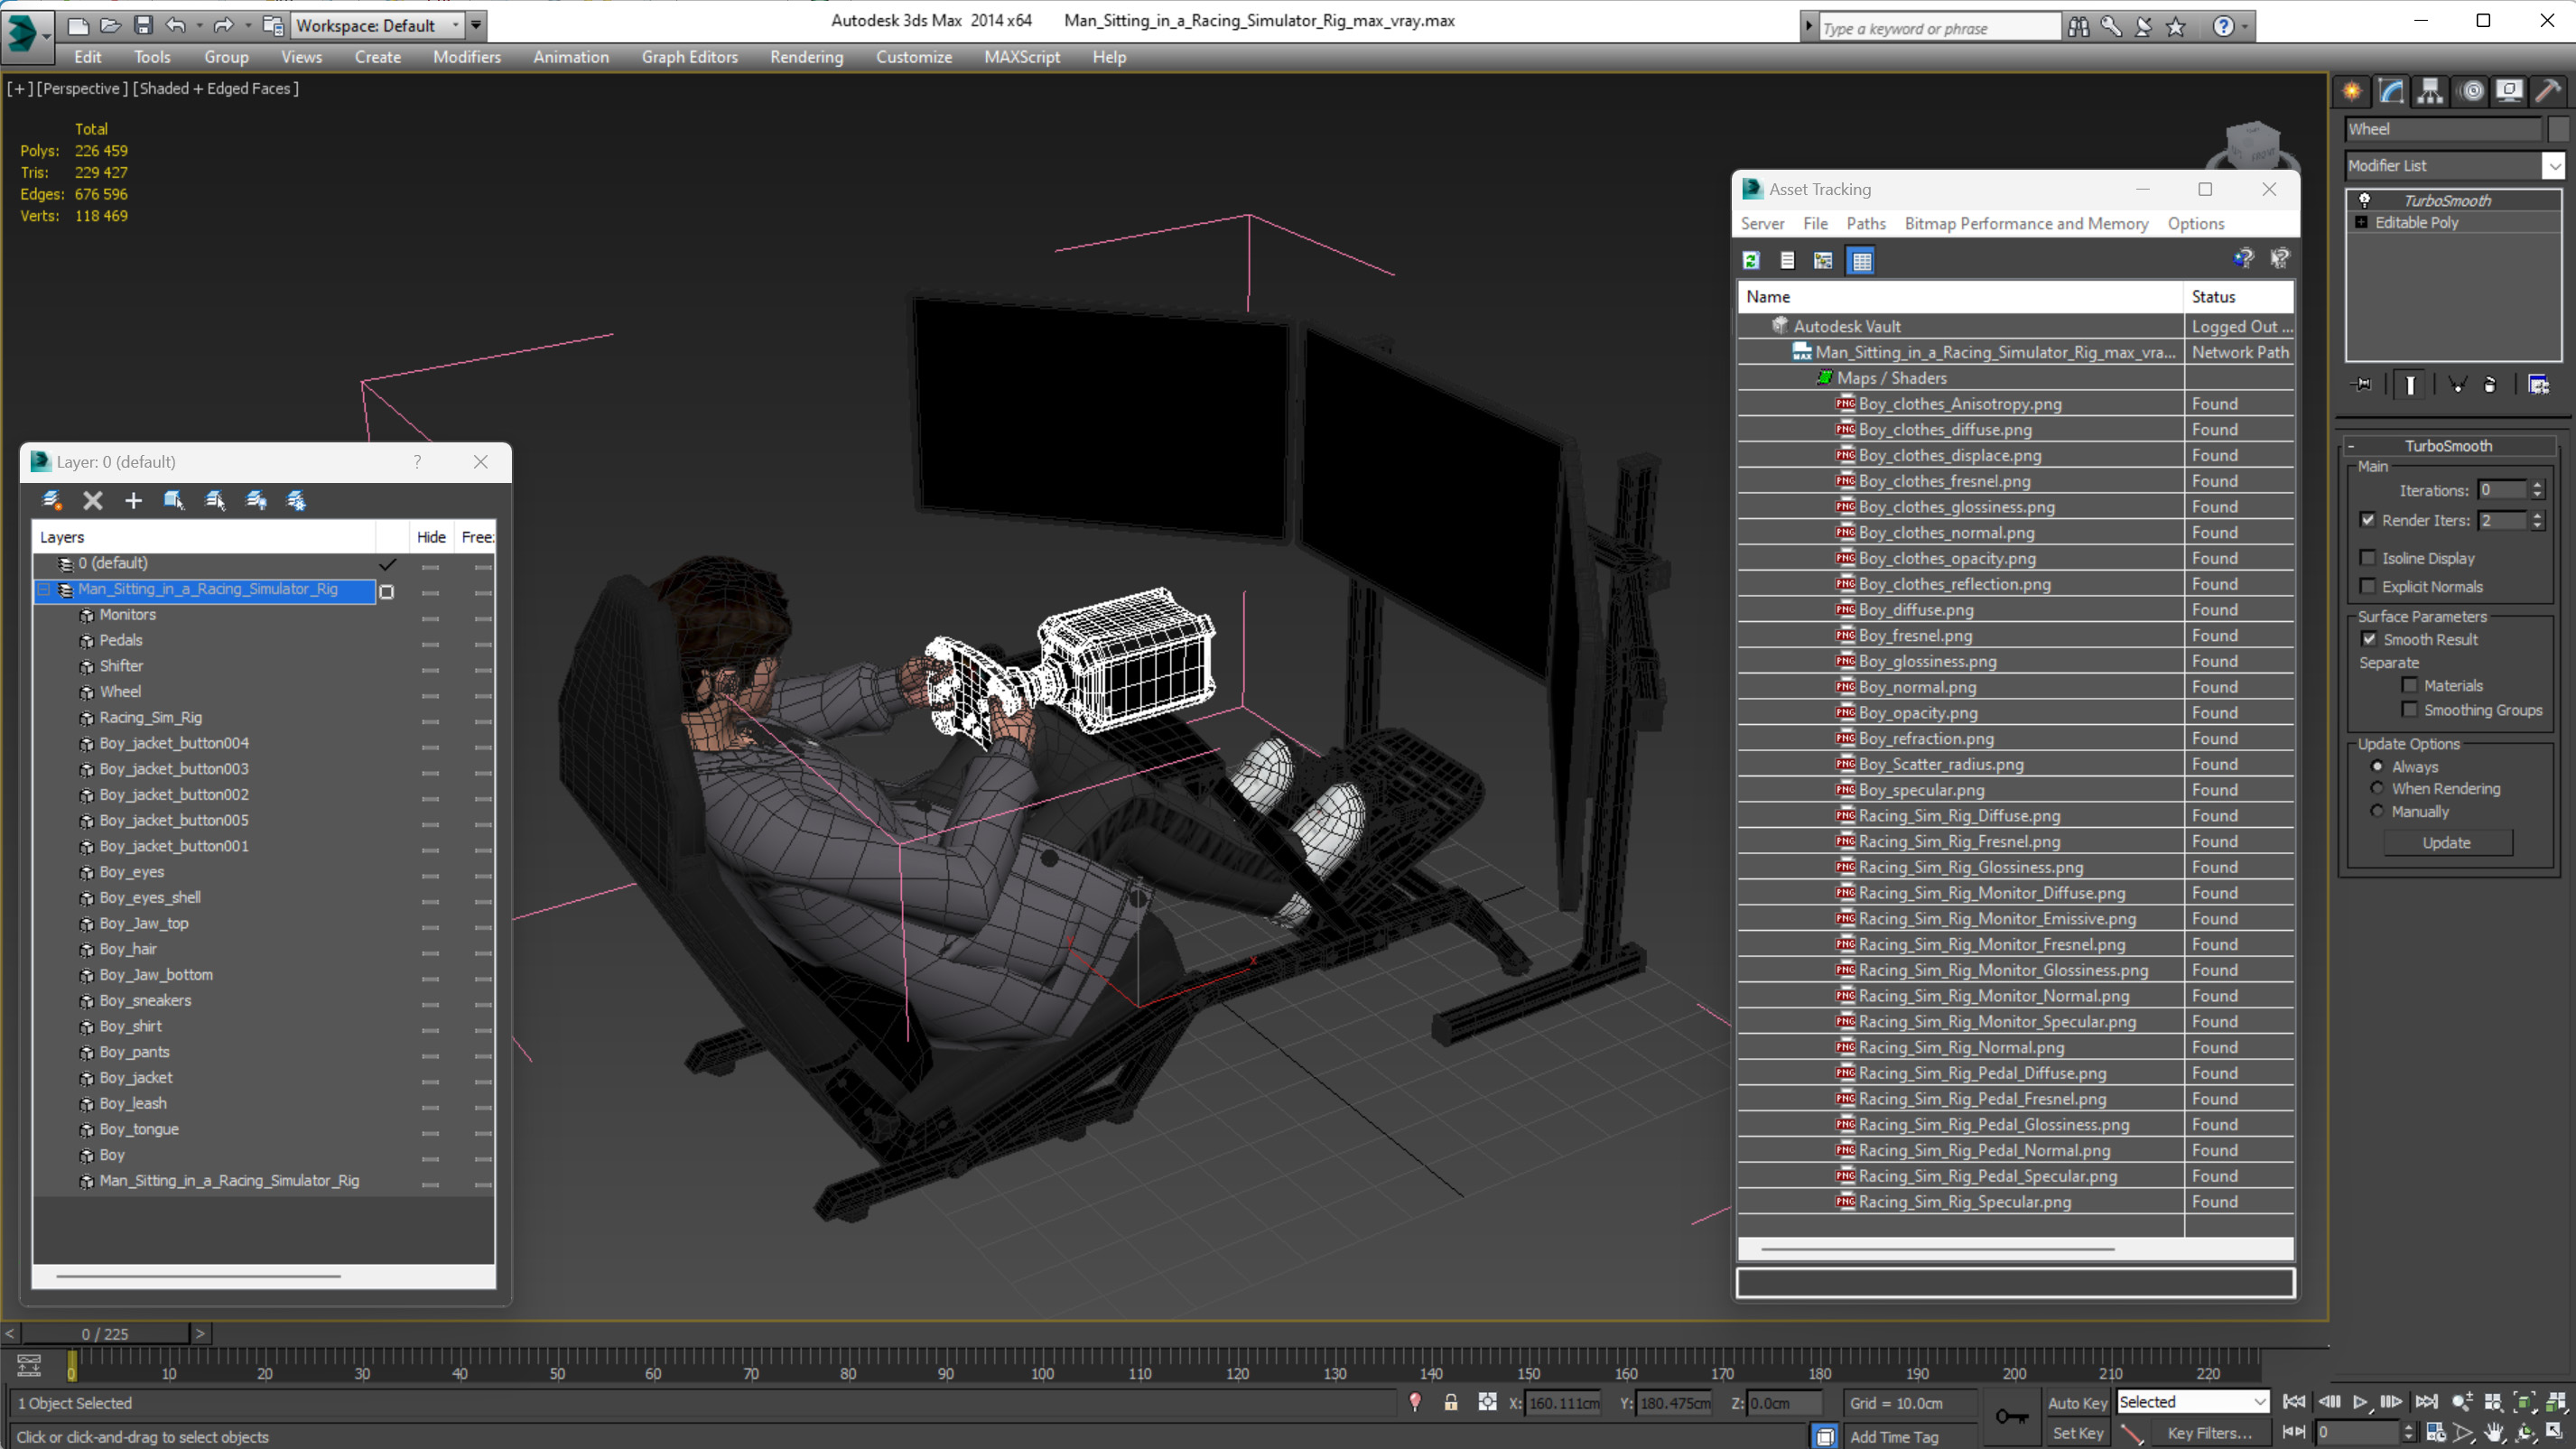
Task: Click the Undo arrow in title bar
Action: pyautogui.click(x=176, y=25)
